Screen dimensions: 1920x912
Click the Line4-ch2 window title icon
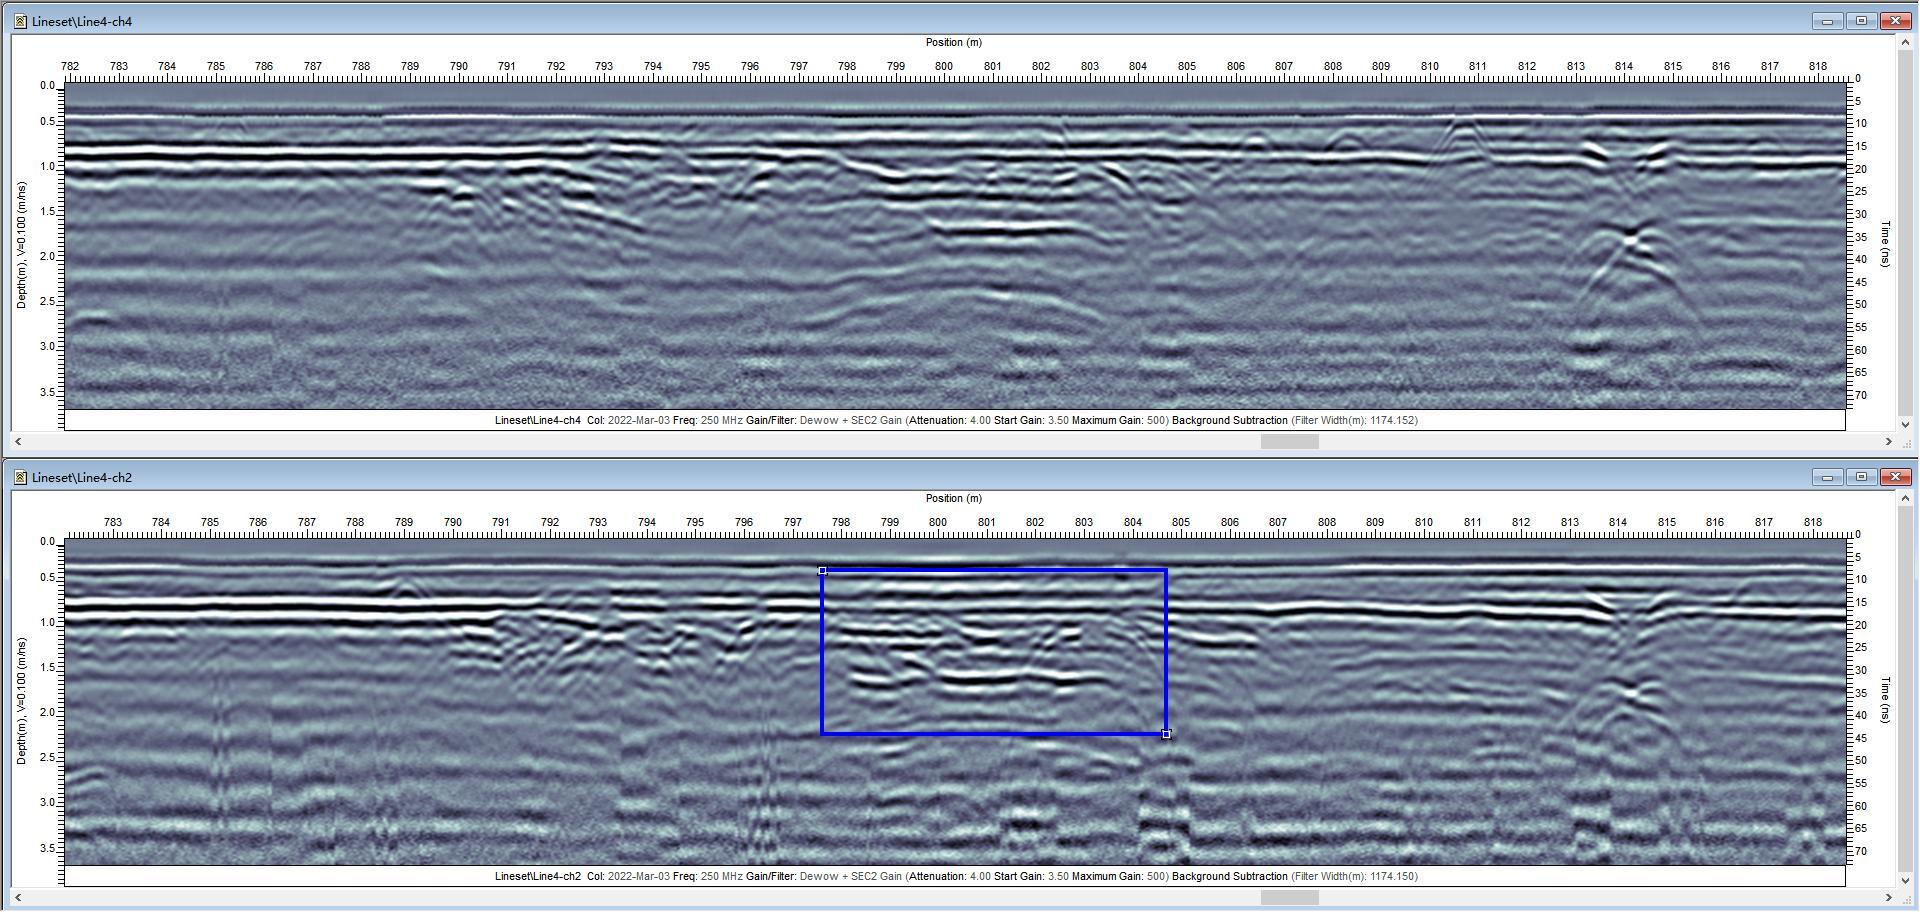click(20, 477)
